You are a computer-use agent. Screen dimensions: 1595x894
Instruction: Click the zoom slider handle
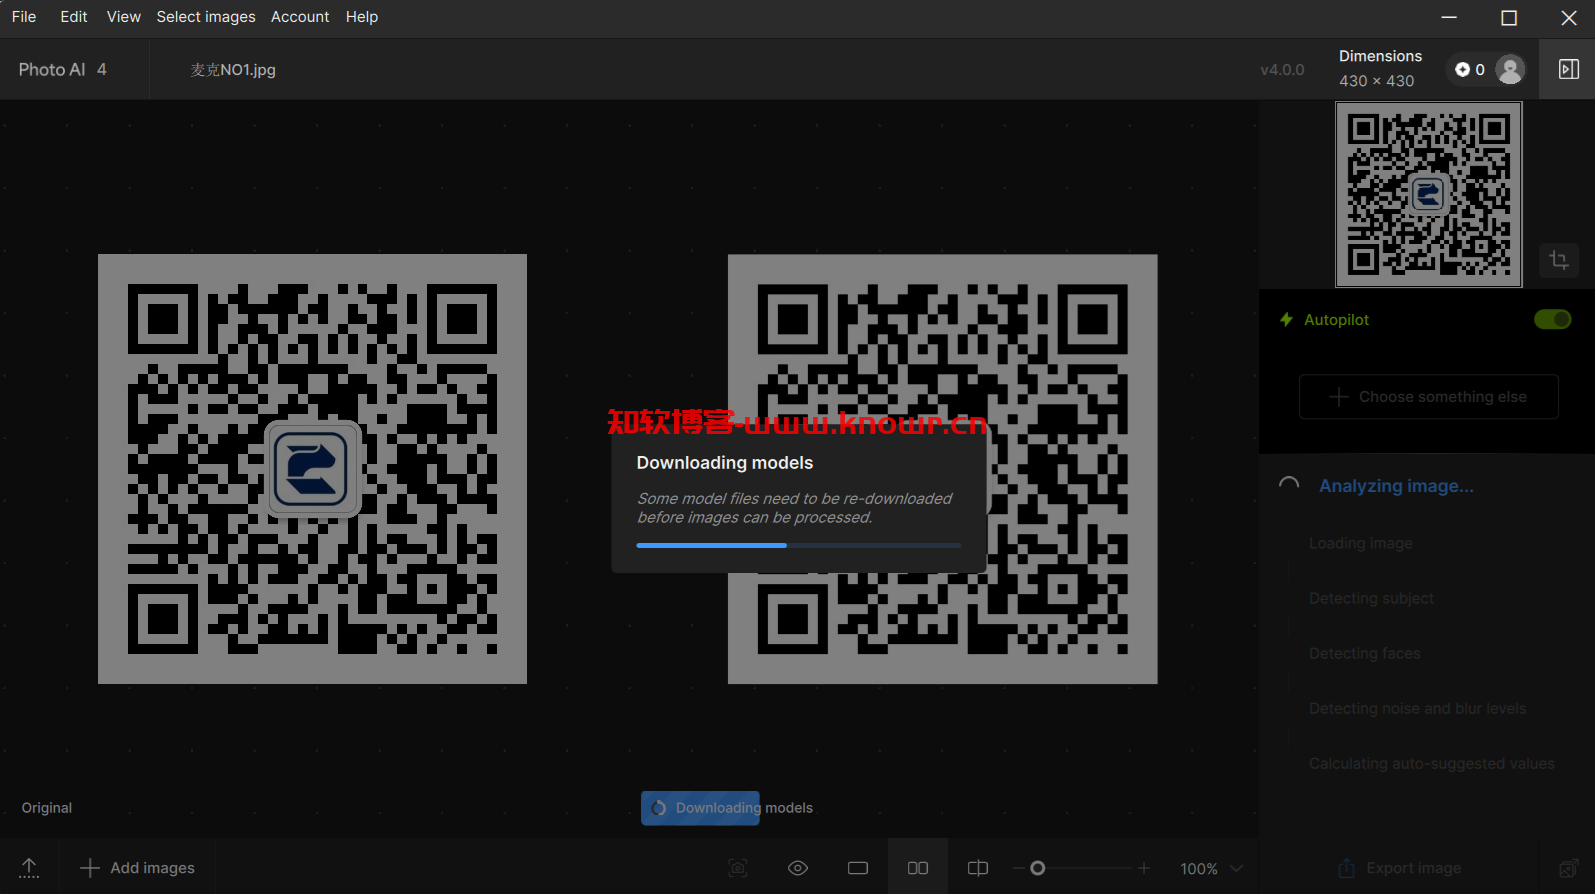pyautogui.click(x=1038, y=868)
